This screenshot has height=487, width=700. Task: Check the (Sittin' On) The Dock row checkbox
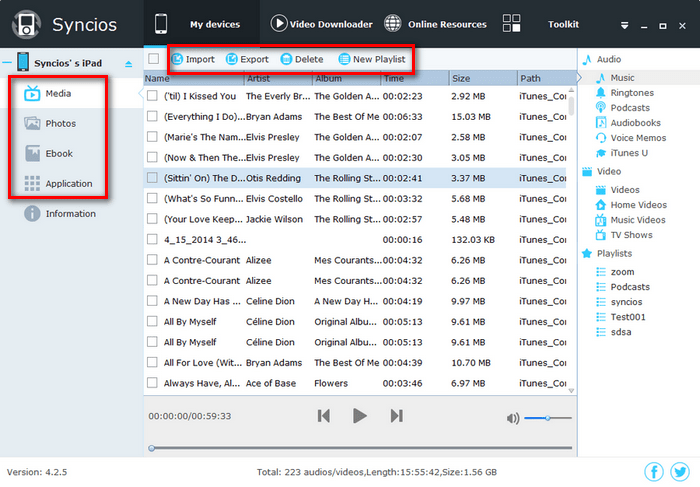(x=152, y=178)
